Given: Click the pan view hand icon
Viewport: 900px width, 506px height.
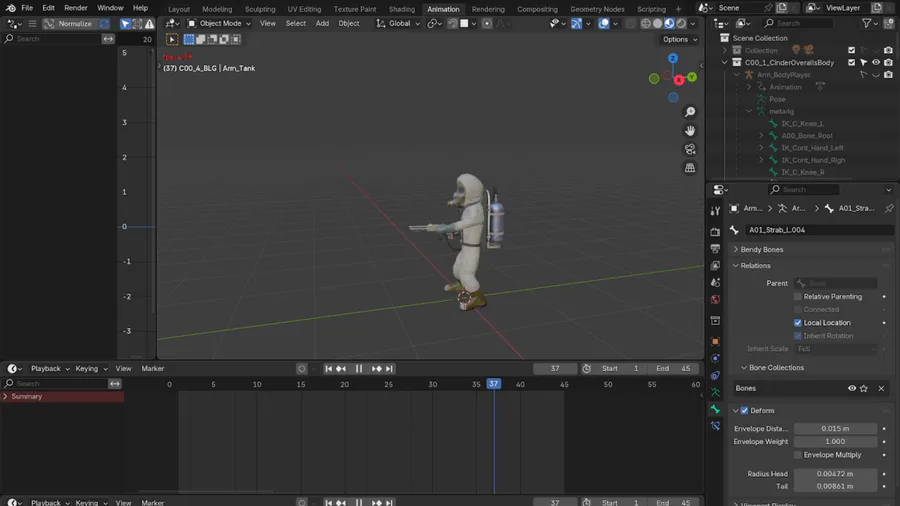Looking at the screenshot, I should pos(690,131).
